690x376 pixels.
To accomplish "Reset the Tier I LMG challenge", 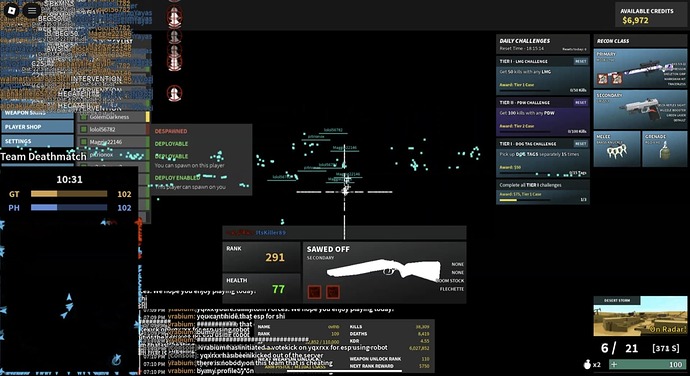I will 580,61.
